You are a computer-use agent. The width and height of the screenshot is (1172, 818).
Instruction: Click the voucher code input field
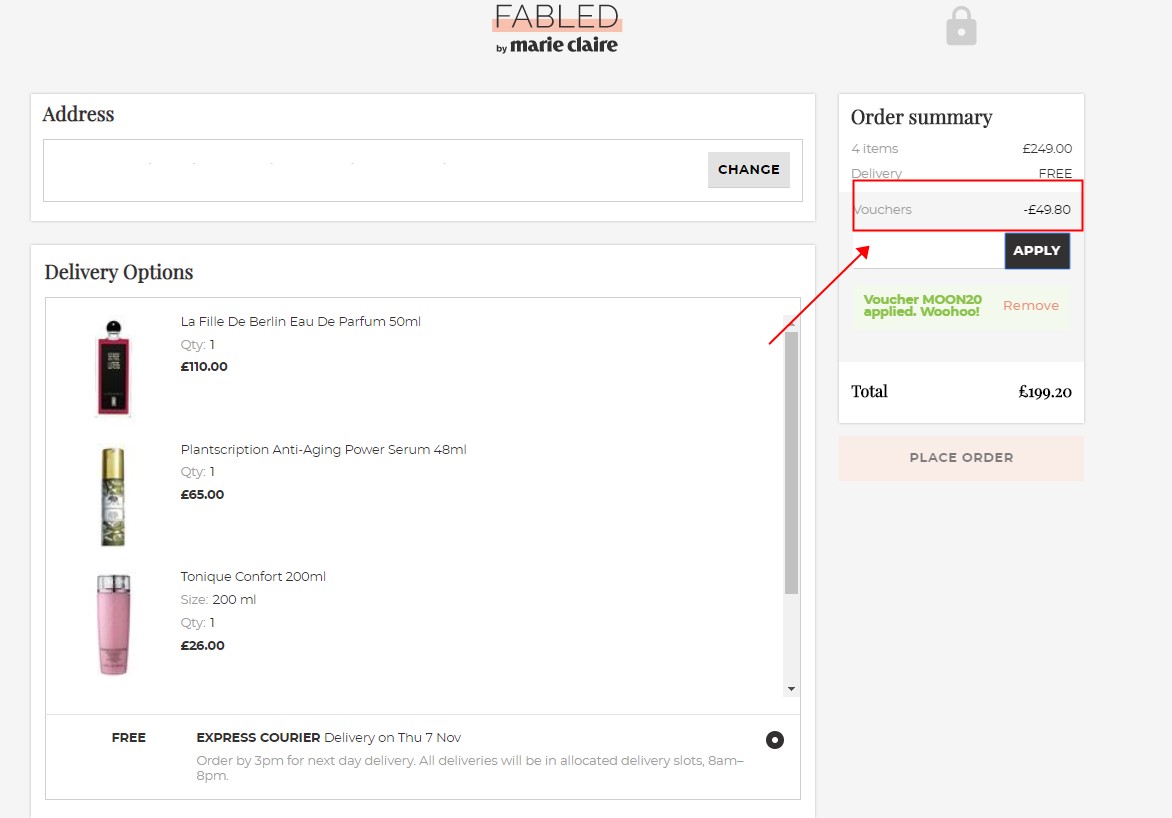[928, 250]
